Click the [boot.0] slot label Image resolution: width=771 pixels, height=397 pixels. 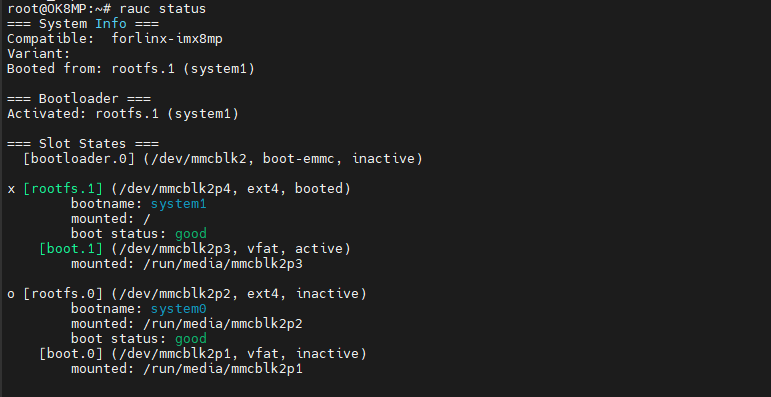(71, 354)
